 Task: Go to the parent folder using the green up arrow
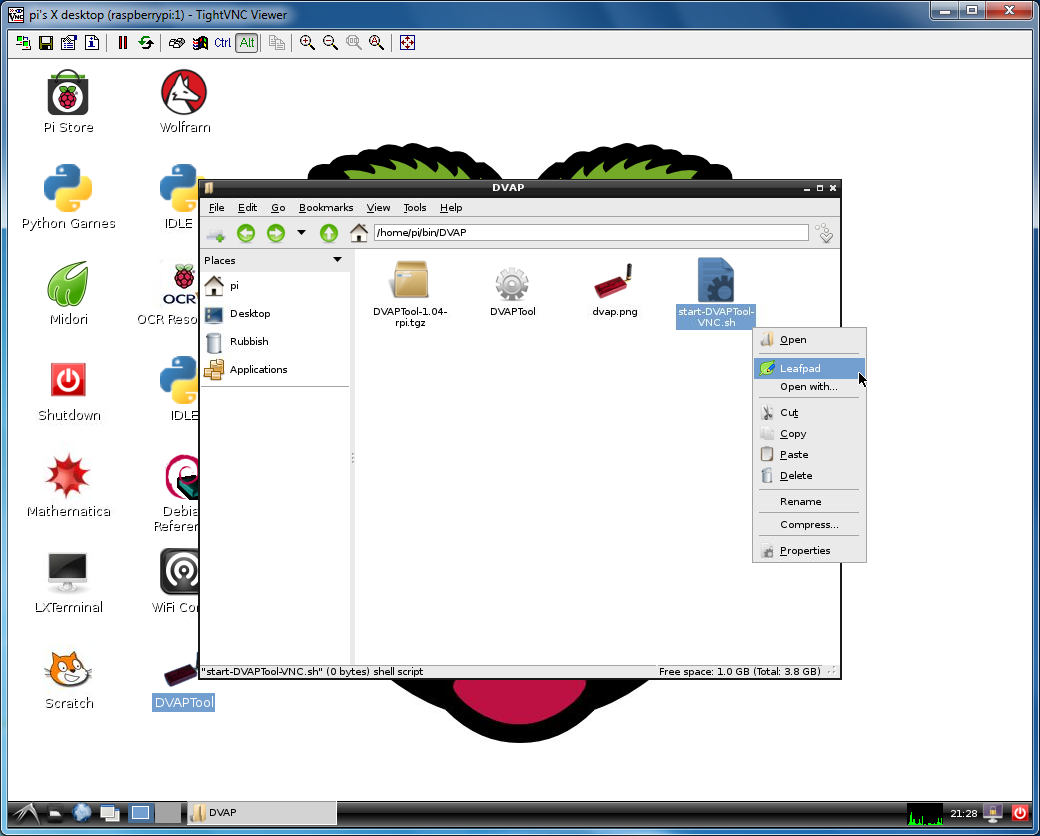pos(329,233)
